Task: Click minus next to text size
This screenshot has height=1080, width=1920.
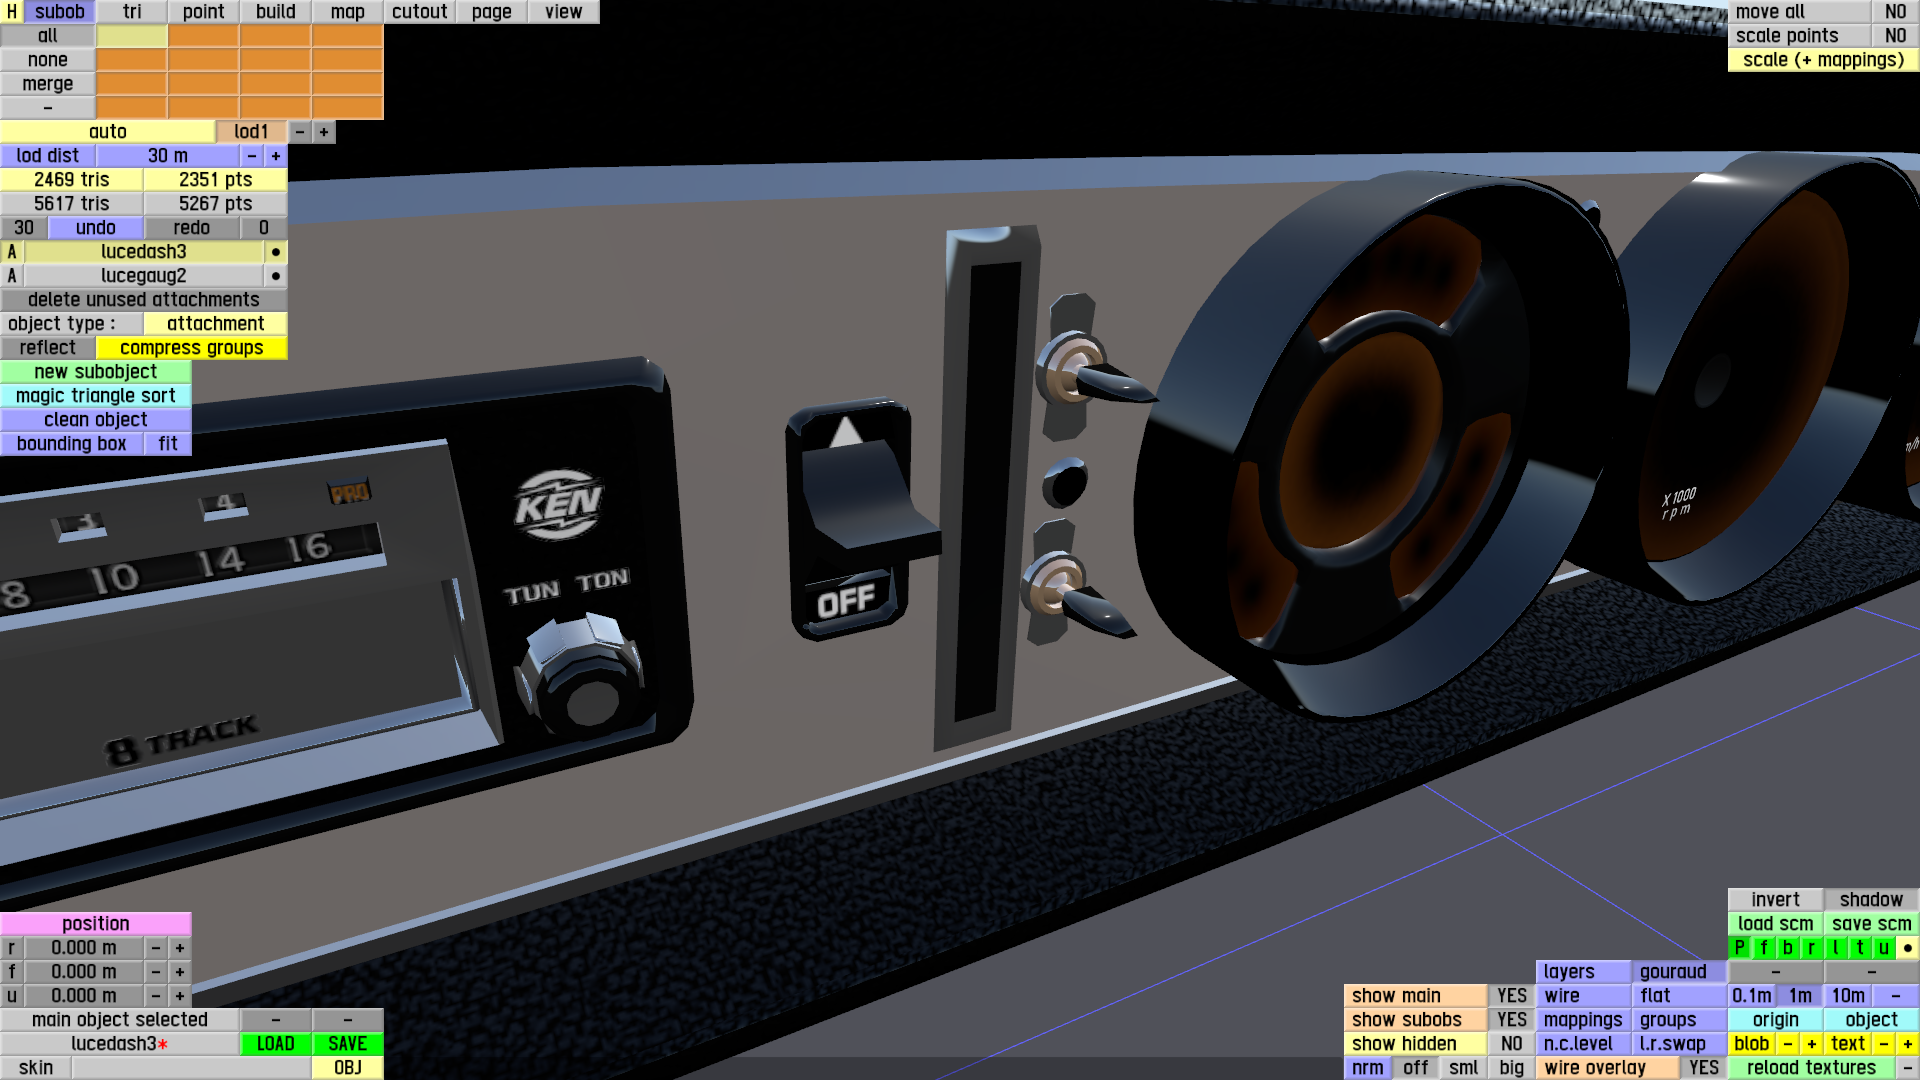Action: pos(1883,1043)
